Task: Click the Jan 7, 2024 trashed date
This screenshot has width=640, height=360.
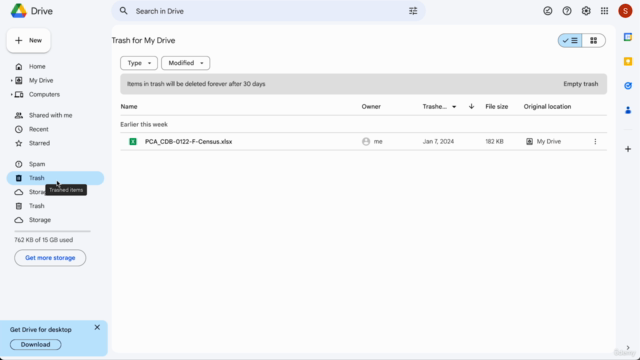Action: (438, 142)
